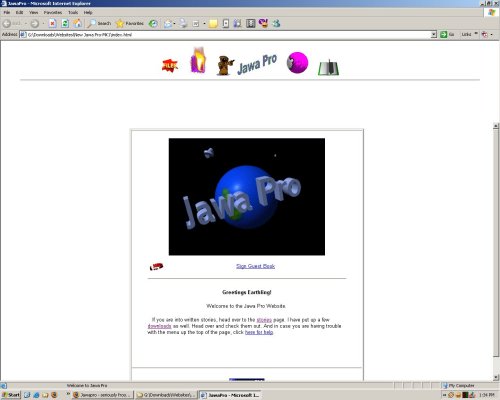Image resolution: width=500 pixels, height=400 pixels.
Task: Go to the browser Home page icon
Action: [x=77, y=23]
